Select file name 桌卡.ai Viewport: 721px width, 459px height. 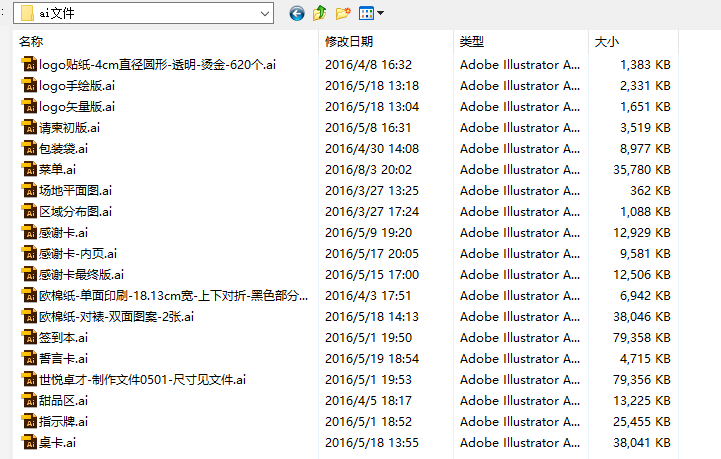coord(57,442)
